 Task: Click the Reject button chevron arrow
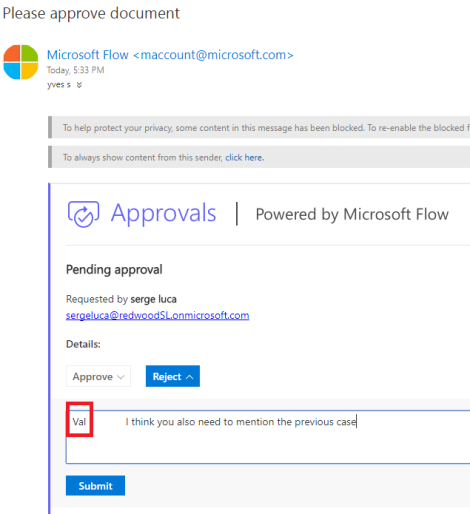click(189, 377)
